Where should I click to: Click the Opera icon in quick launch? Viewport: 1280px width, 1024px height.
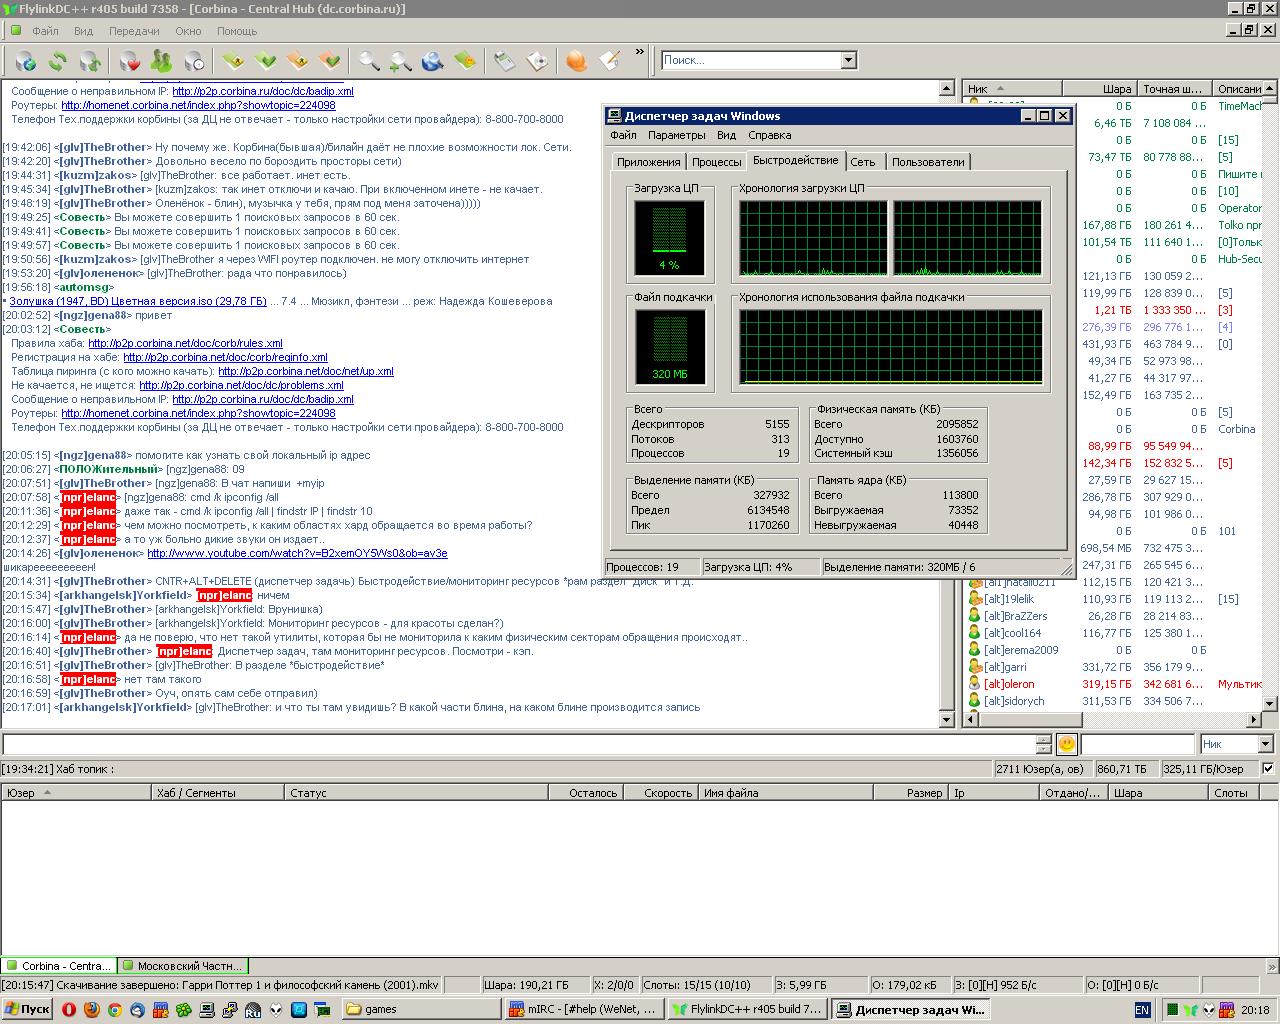click(x=69, y=1010)
